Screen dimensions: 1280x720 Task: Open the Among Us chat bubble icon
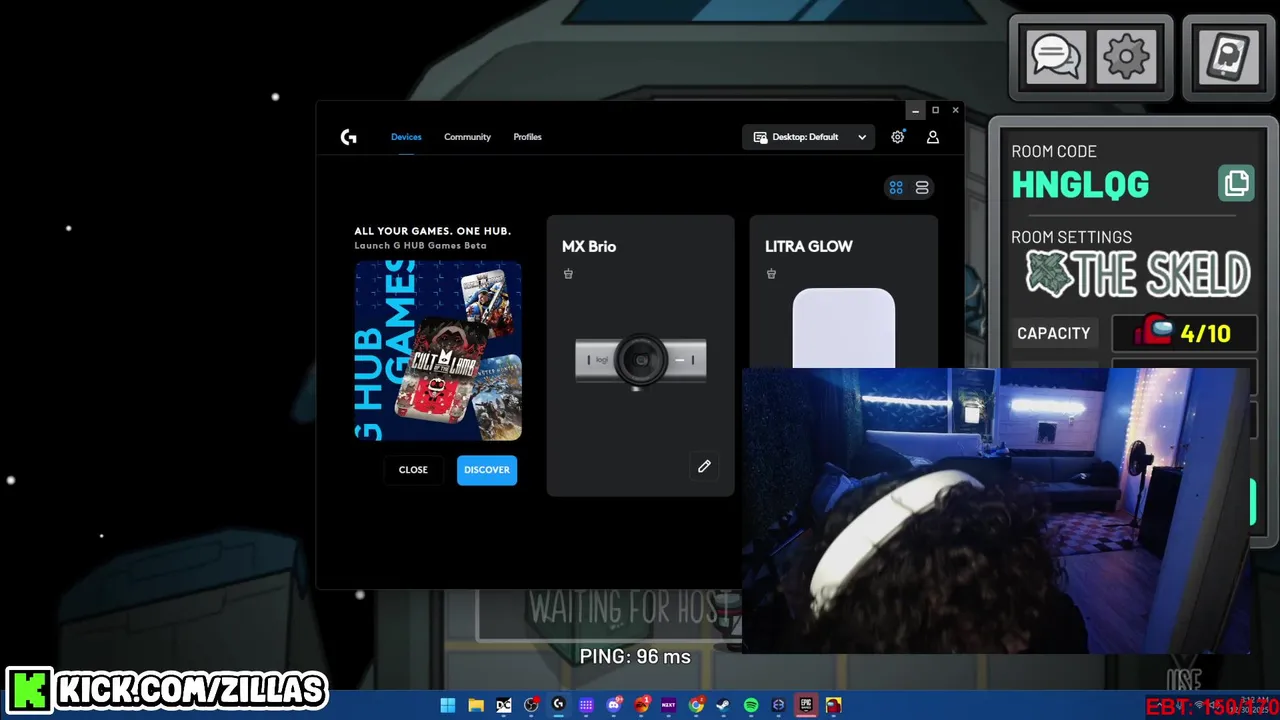click(x=1055, y=57)
